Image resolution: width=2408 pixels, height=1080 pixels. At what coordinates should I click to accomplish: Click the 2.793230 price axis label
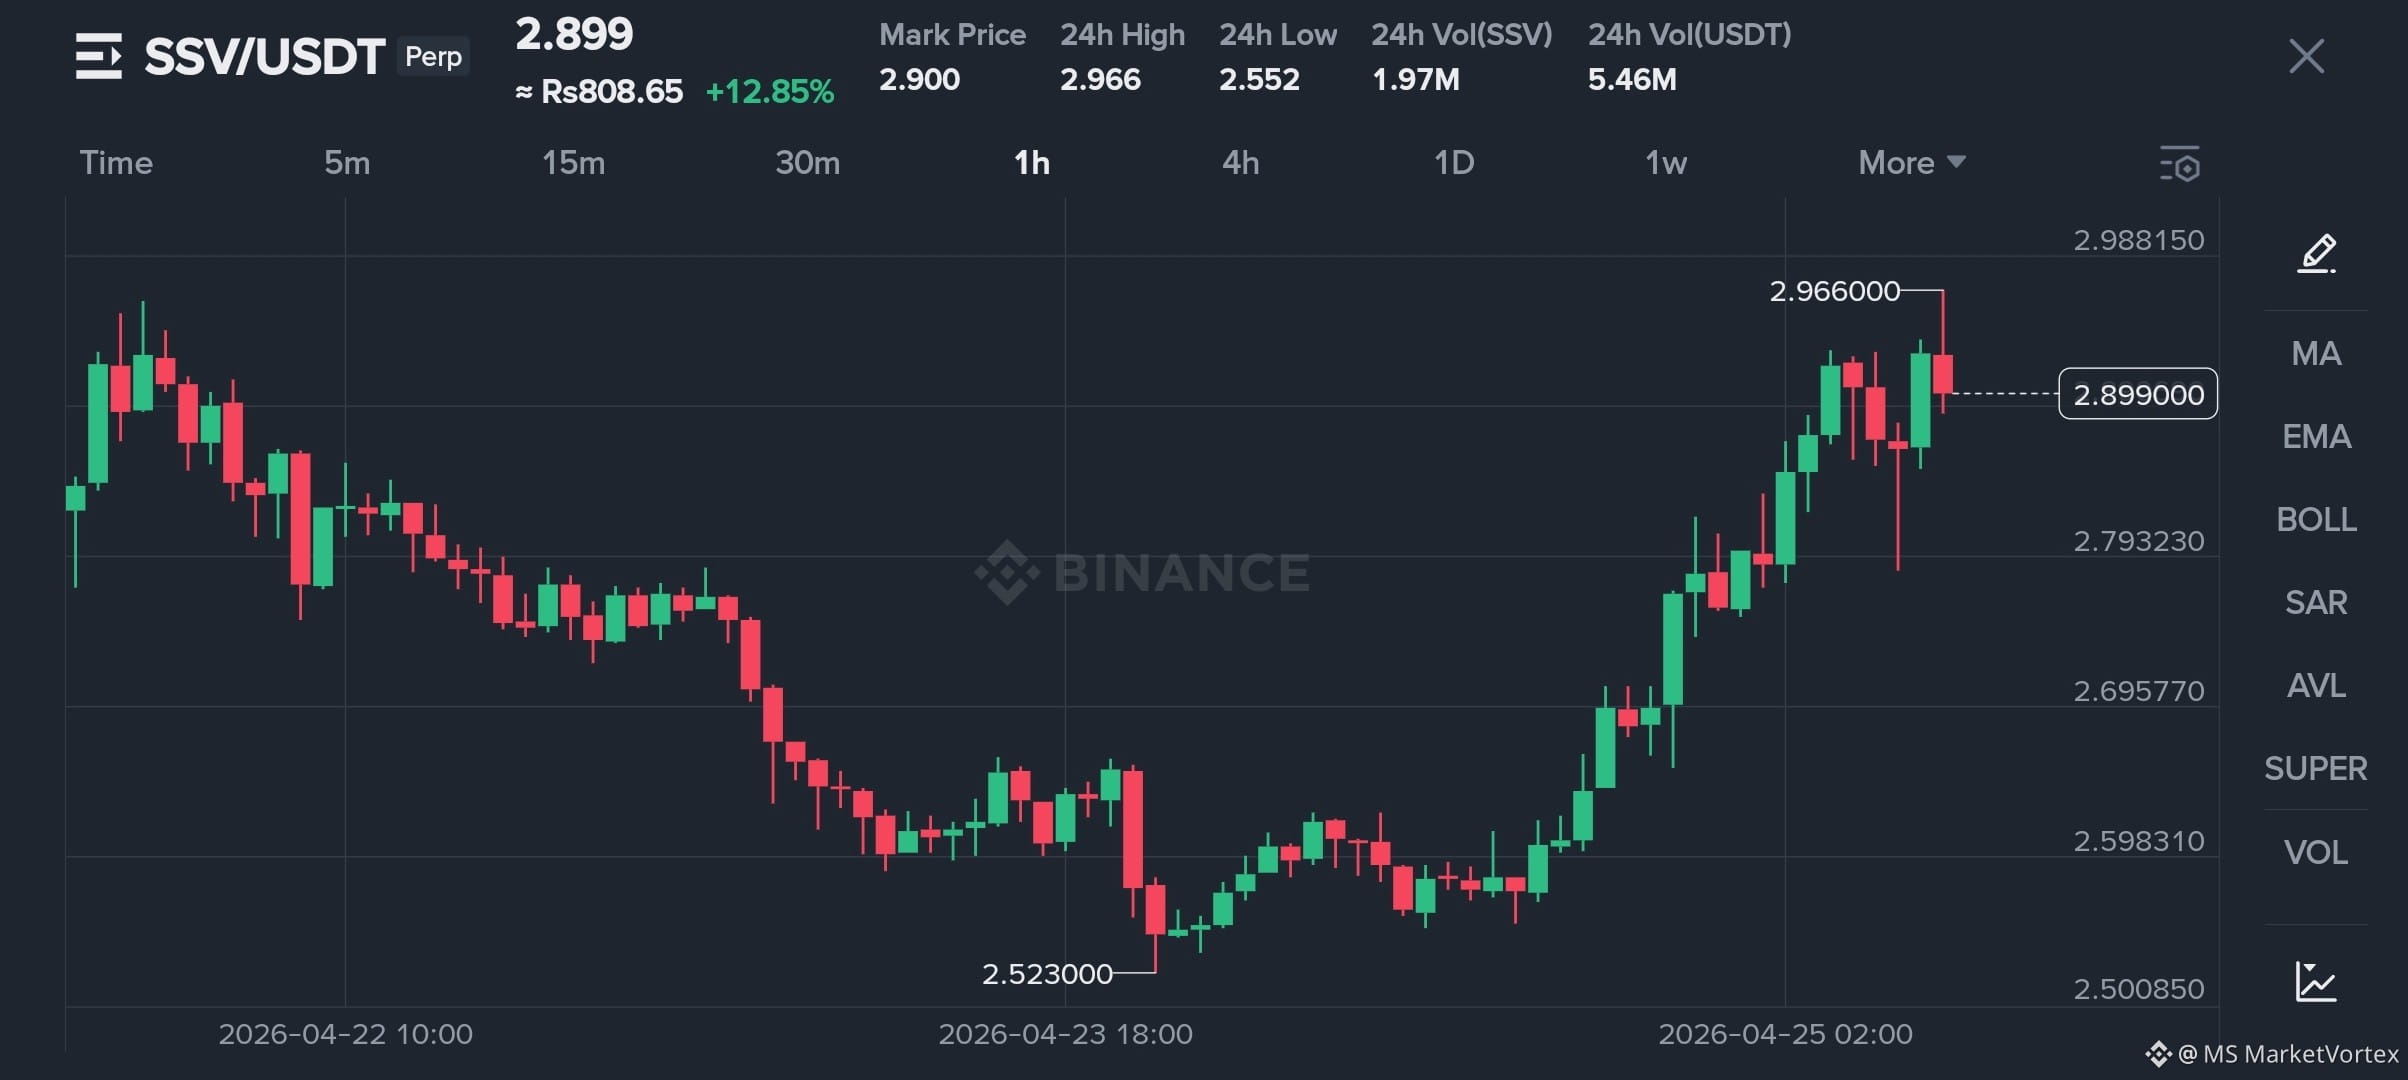[2139, 541]
